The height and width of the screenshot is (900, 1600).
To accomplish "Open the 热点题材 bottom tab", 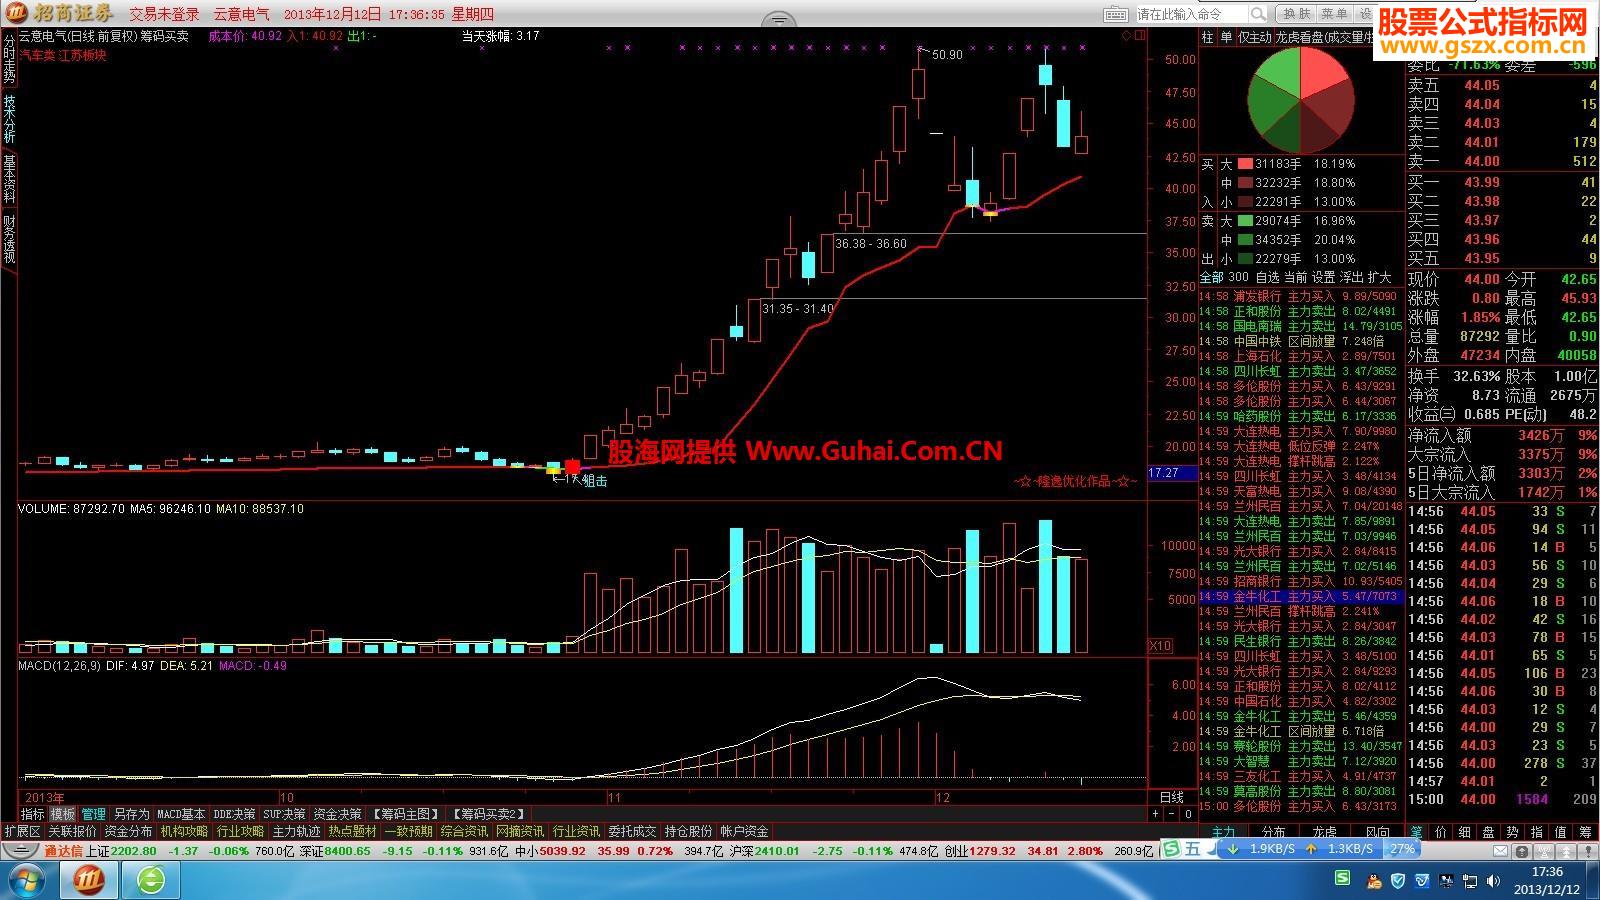I will pos(353,832).
